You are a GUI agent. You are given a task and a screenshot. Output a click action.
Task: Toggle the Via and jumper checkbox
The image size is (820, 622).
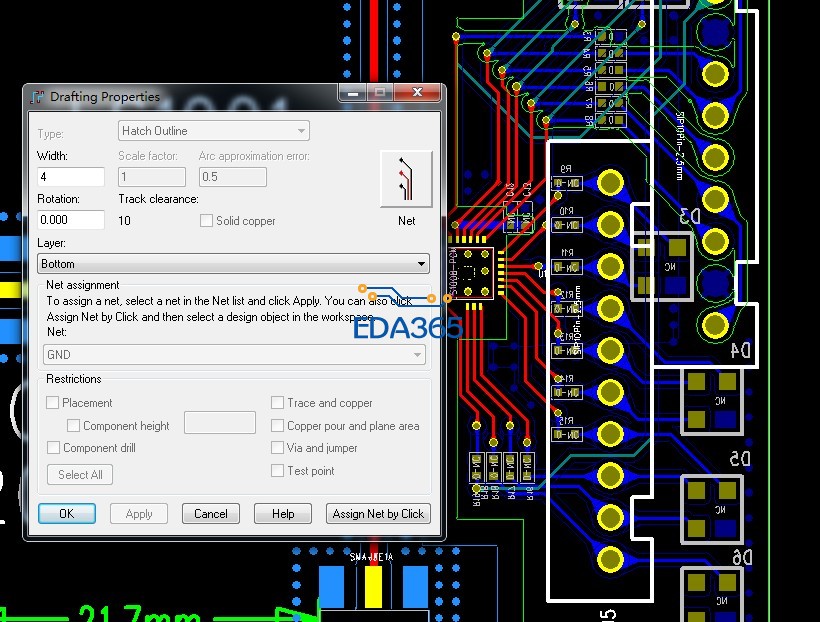coord(277,448)
